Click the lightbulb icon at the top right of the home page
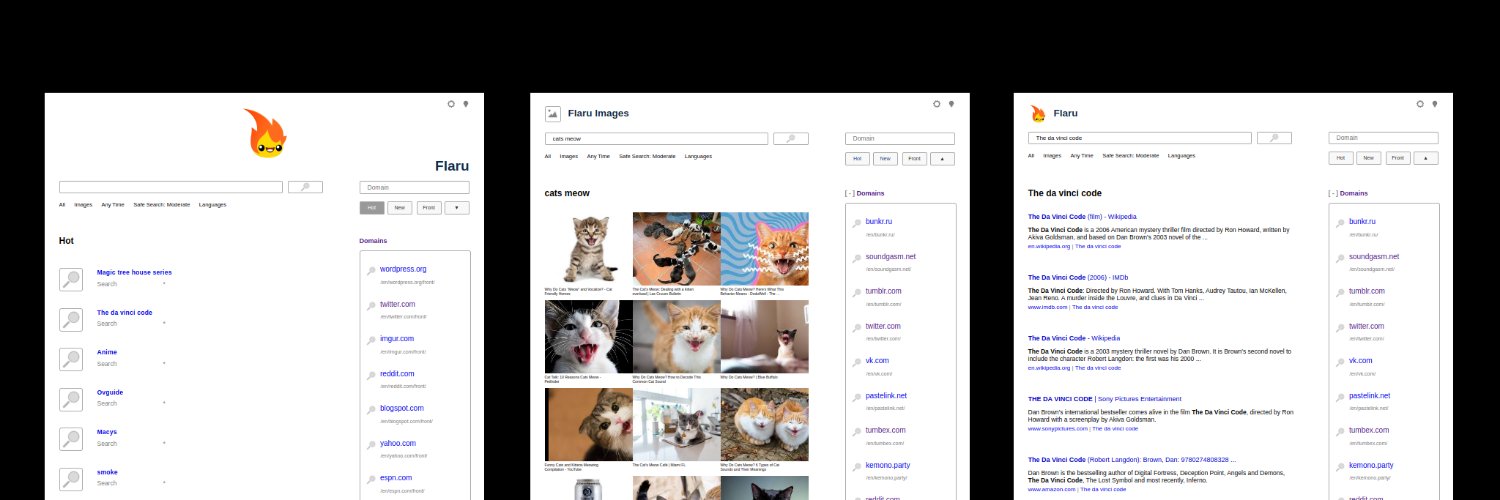The image size is (1500, 500). (x=466, y=103)
